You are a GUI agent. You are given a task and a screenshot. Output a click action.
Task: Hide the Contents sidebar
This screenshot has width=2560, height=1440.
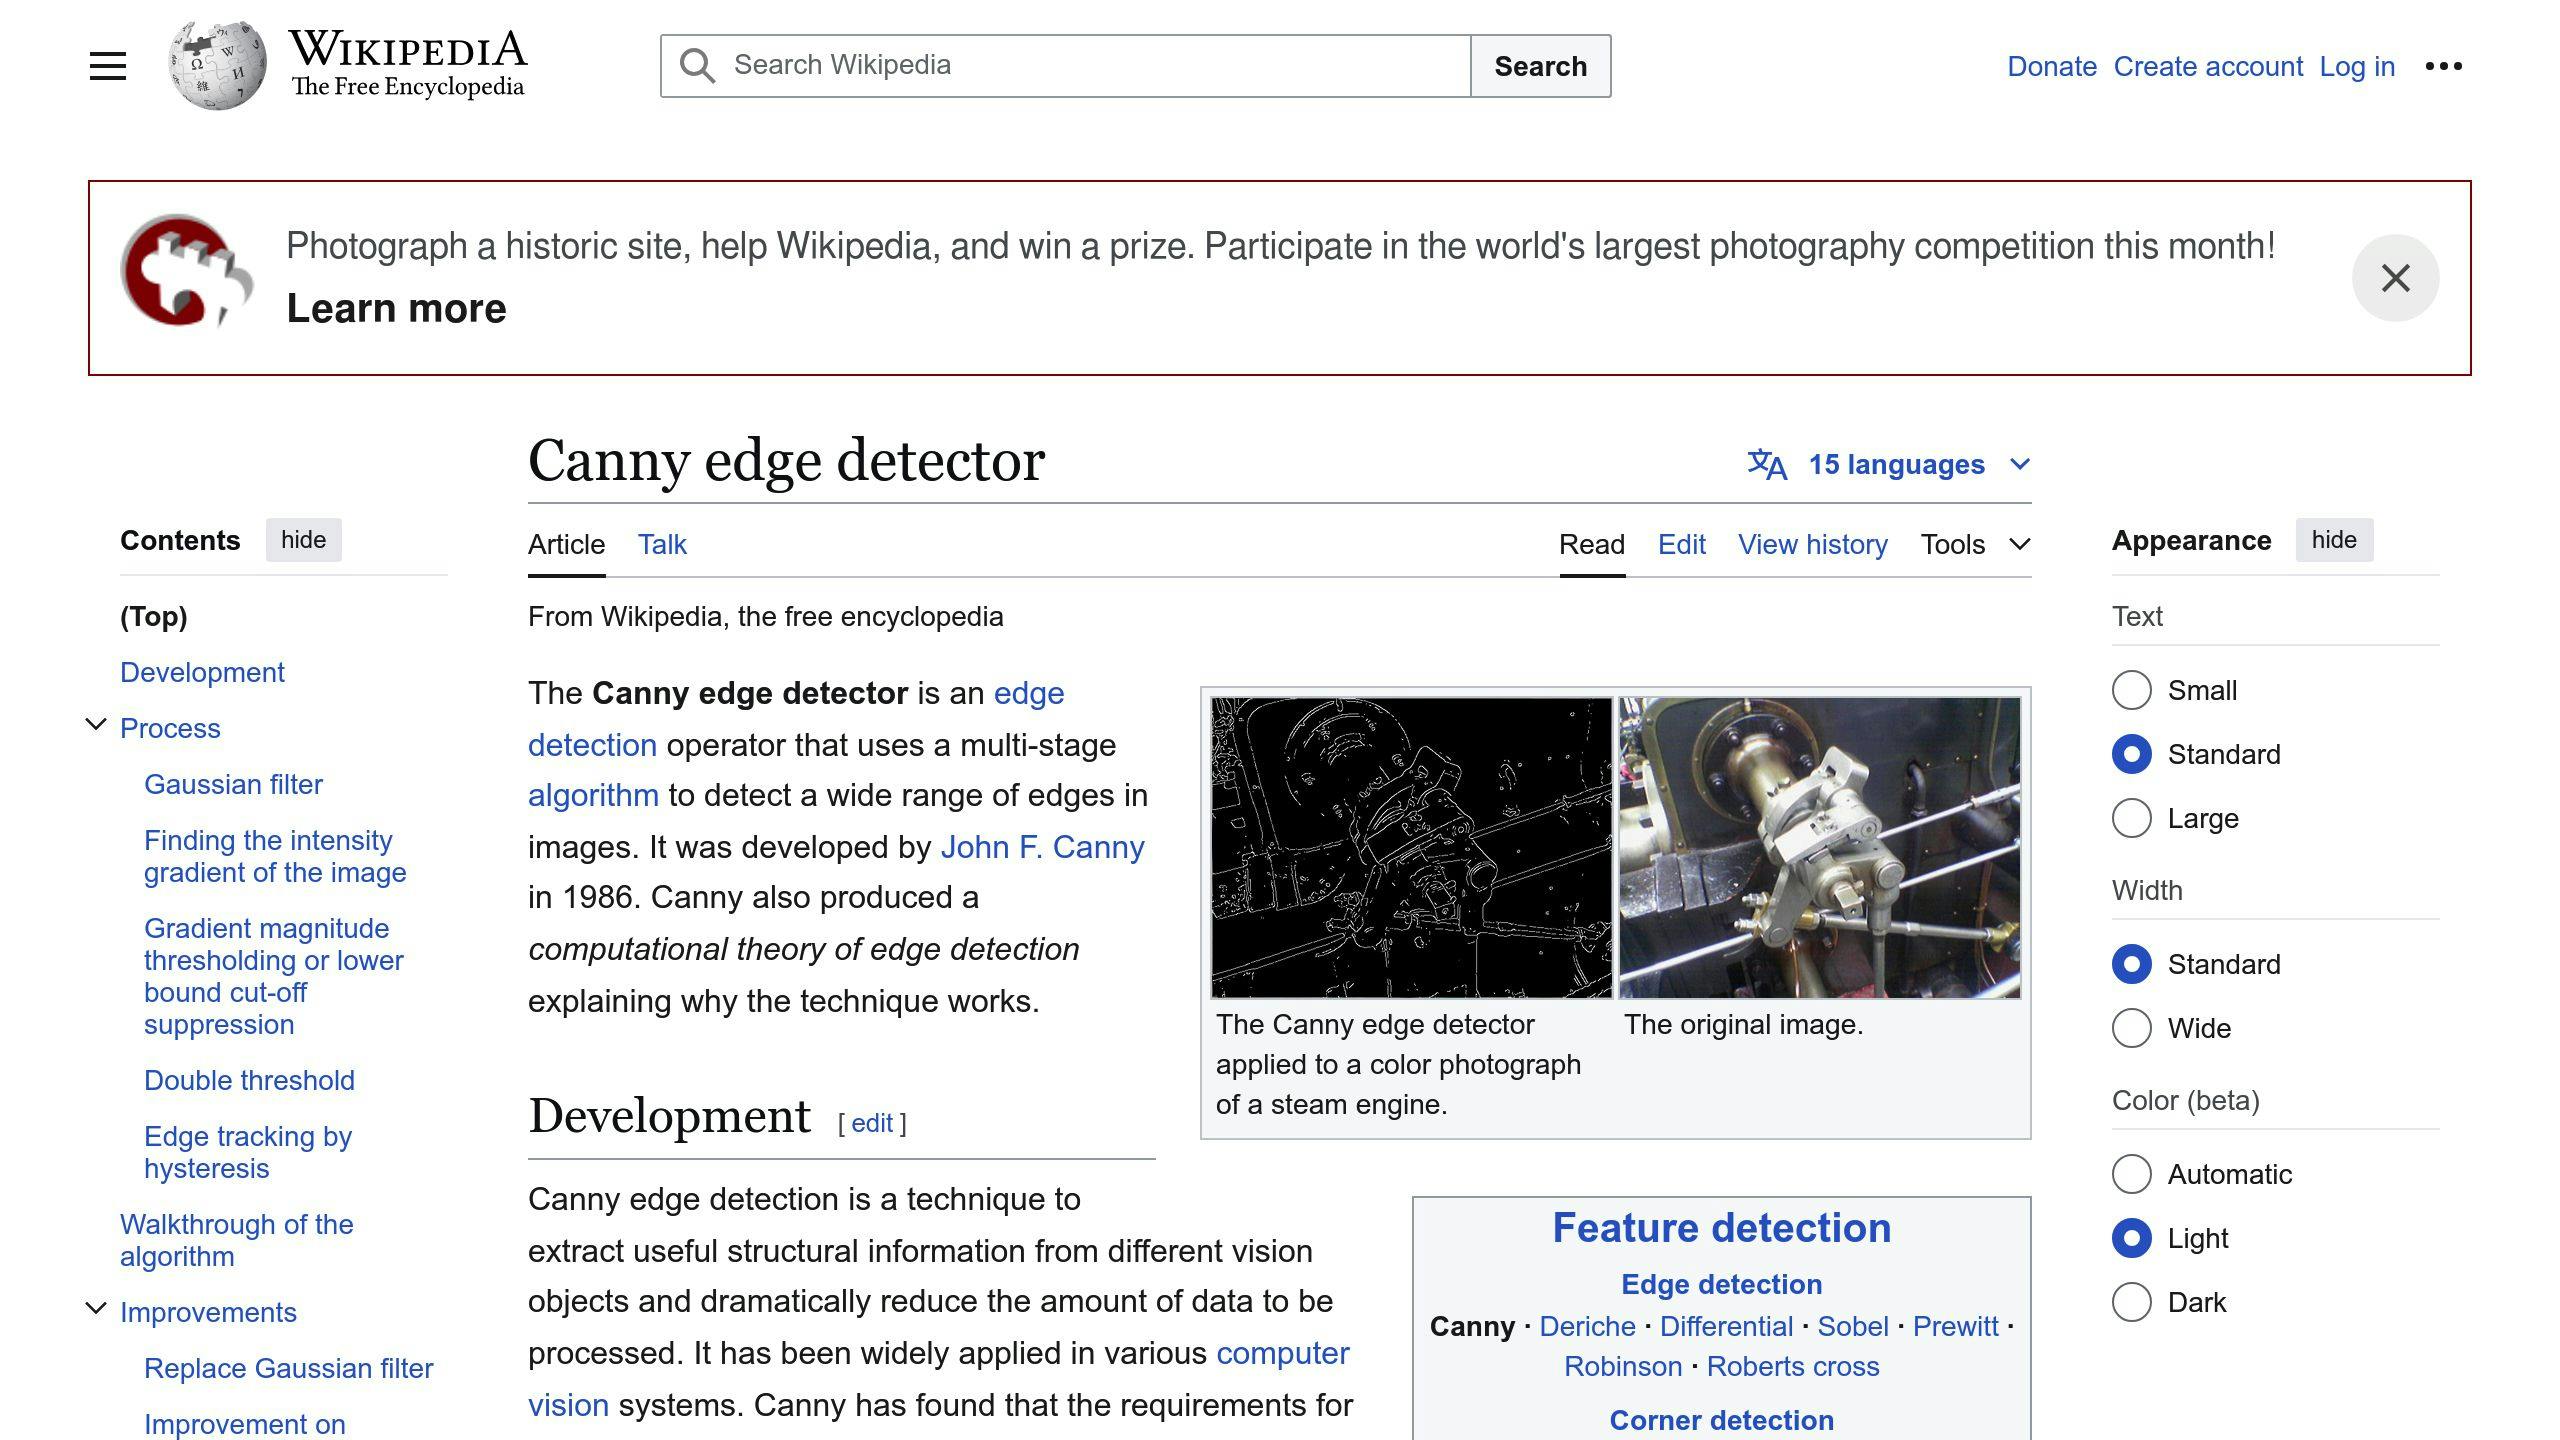(x=303, y=540)
